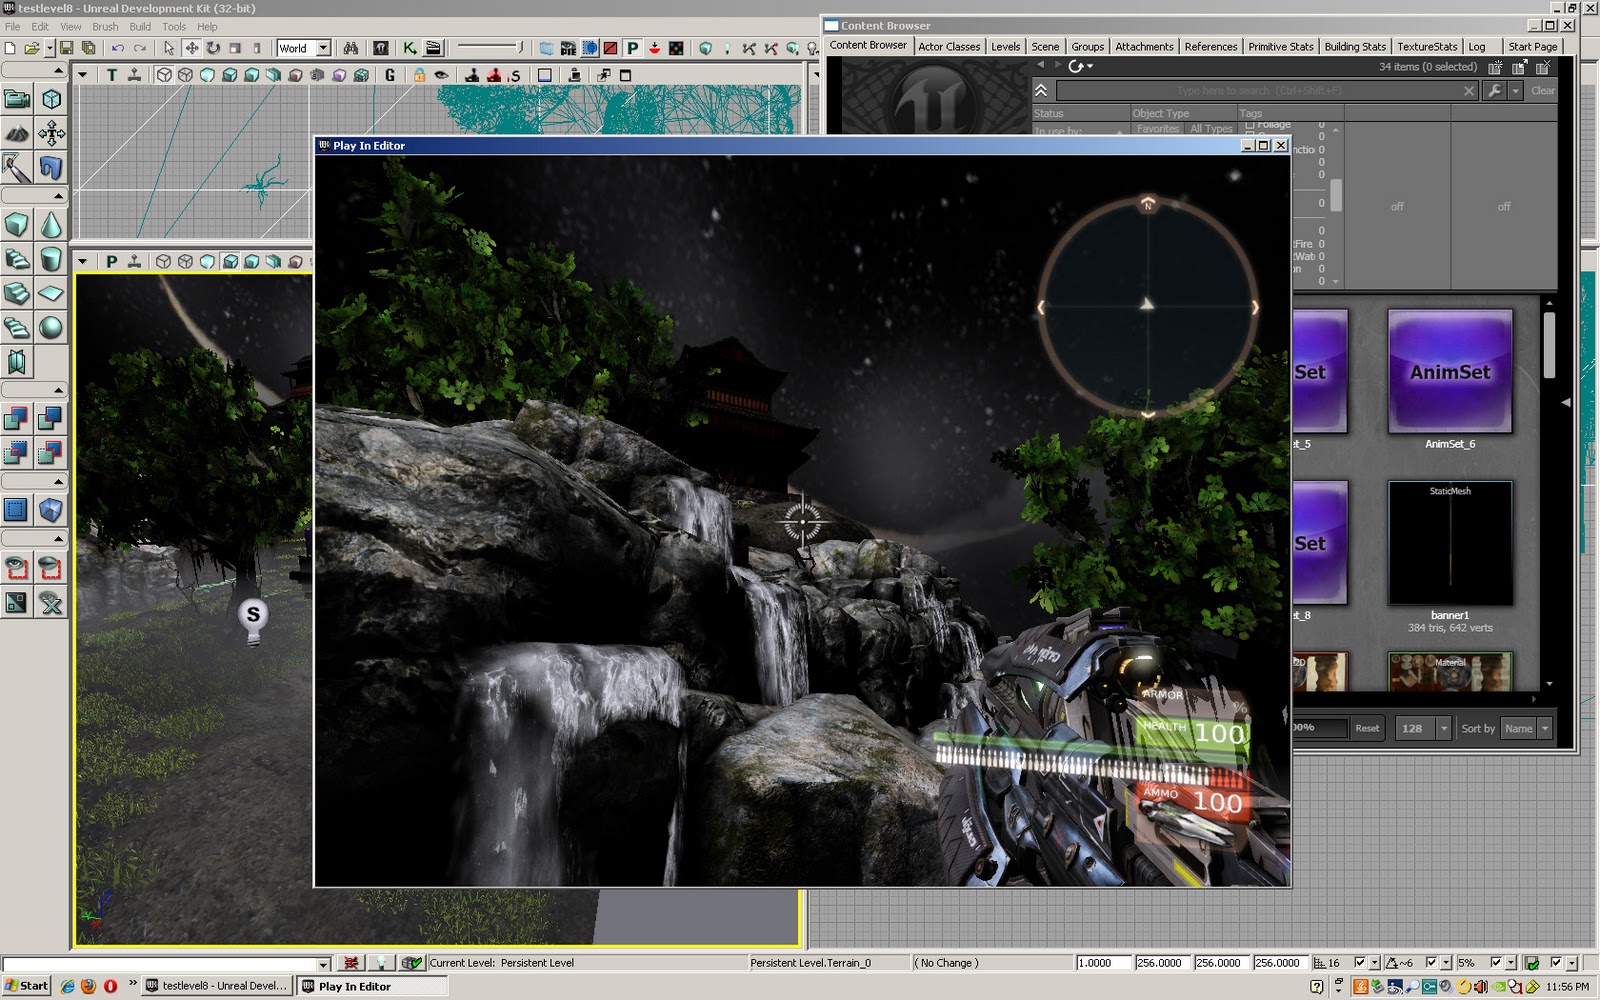Click the Open file folder icon
Viewport: 1600px width, 1000px height.
point(32,48)
